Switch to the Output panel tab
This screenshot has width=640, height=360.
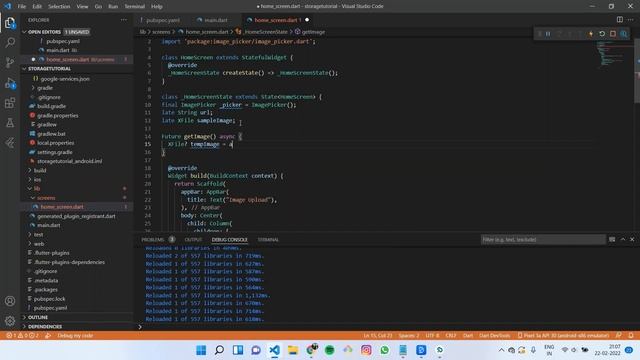pyautogui.click(x=193, y=240)
